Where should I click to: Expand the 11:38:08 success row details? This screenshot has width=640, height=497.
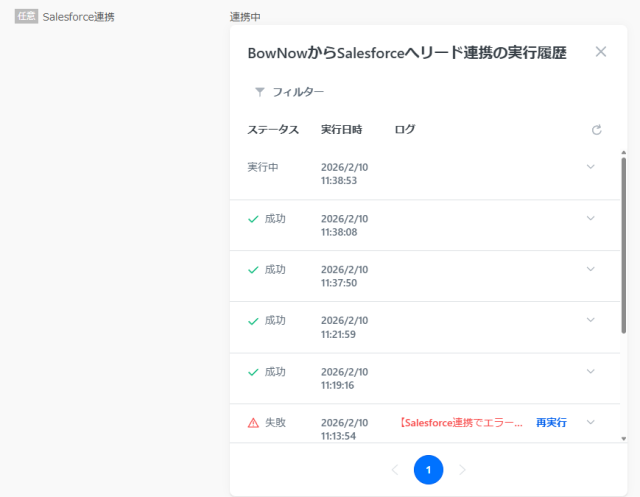click(x=590, y=218)
